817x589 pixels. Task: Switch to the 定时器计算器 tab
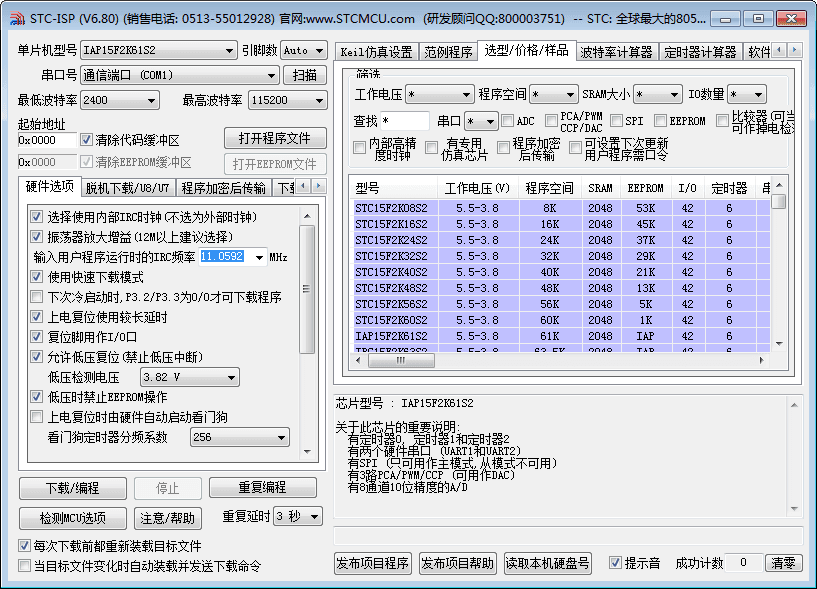click(700, 52)
